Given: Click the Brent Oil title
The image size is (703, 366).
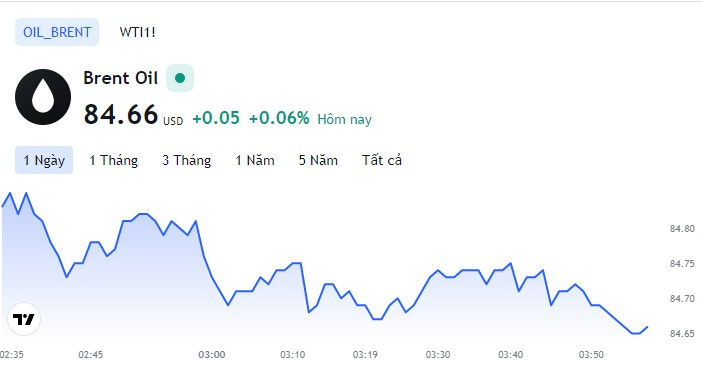Looking at the screenshot, I should pyautogui.click(x=121, y=78).
